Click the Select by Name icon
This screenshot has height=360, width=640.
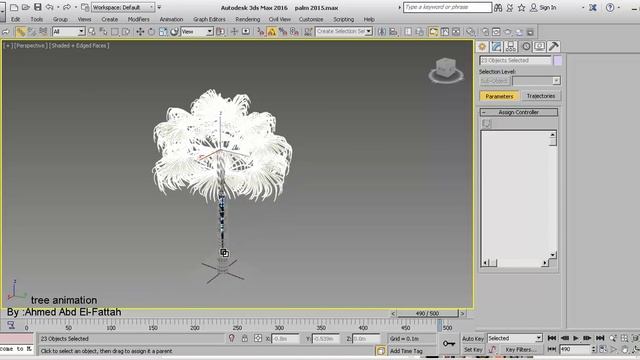click(x=103, y=31)
